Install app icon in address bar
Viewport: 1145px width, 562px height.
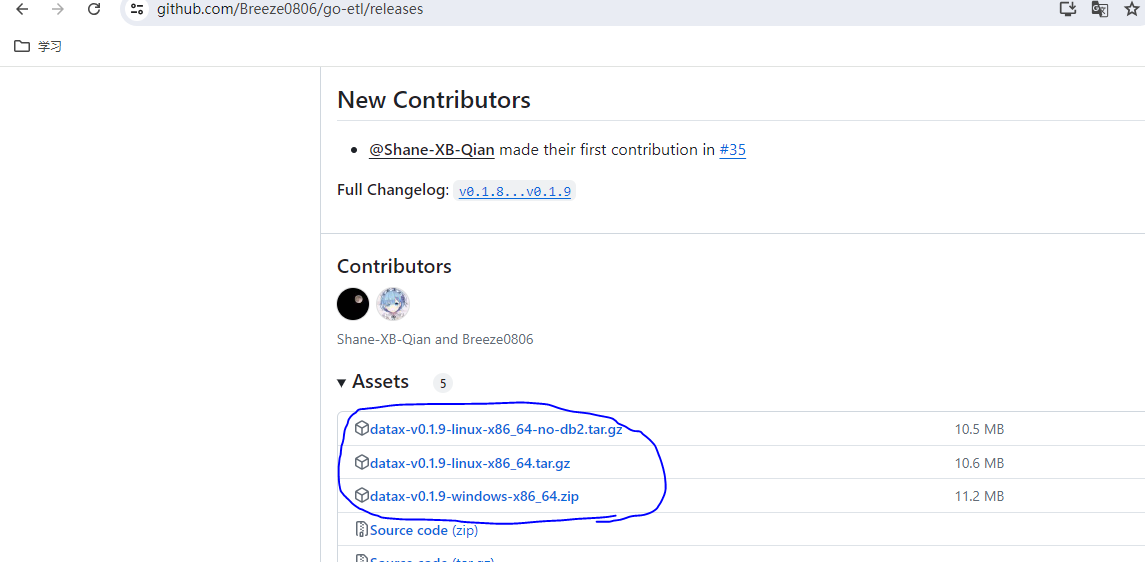(1068, 9)
